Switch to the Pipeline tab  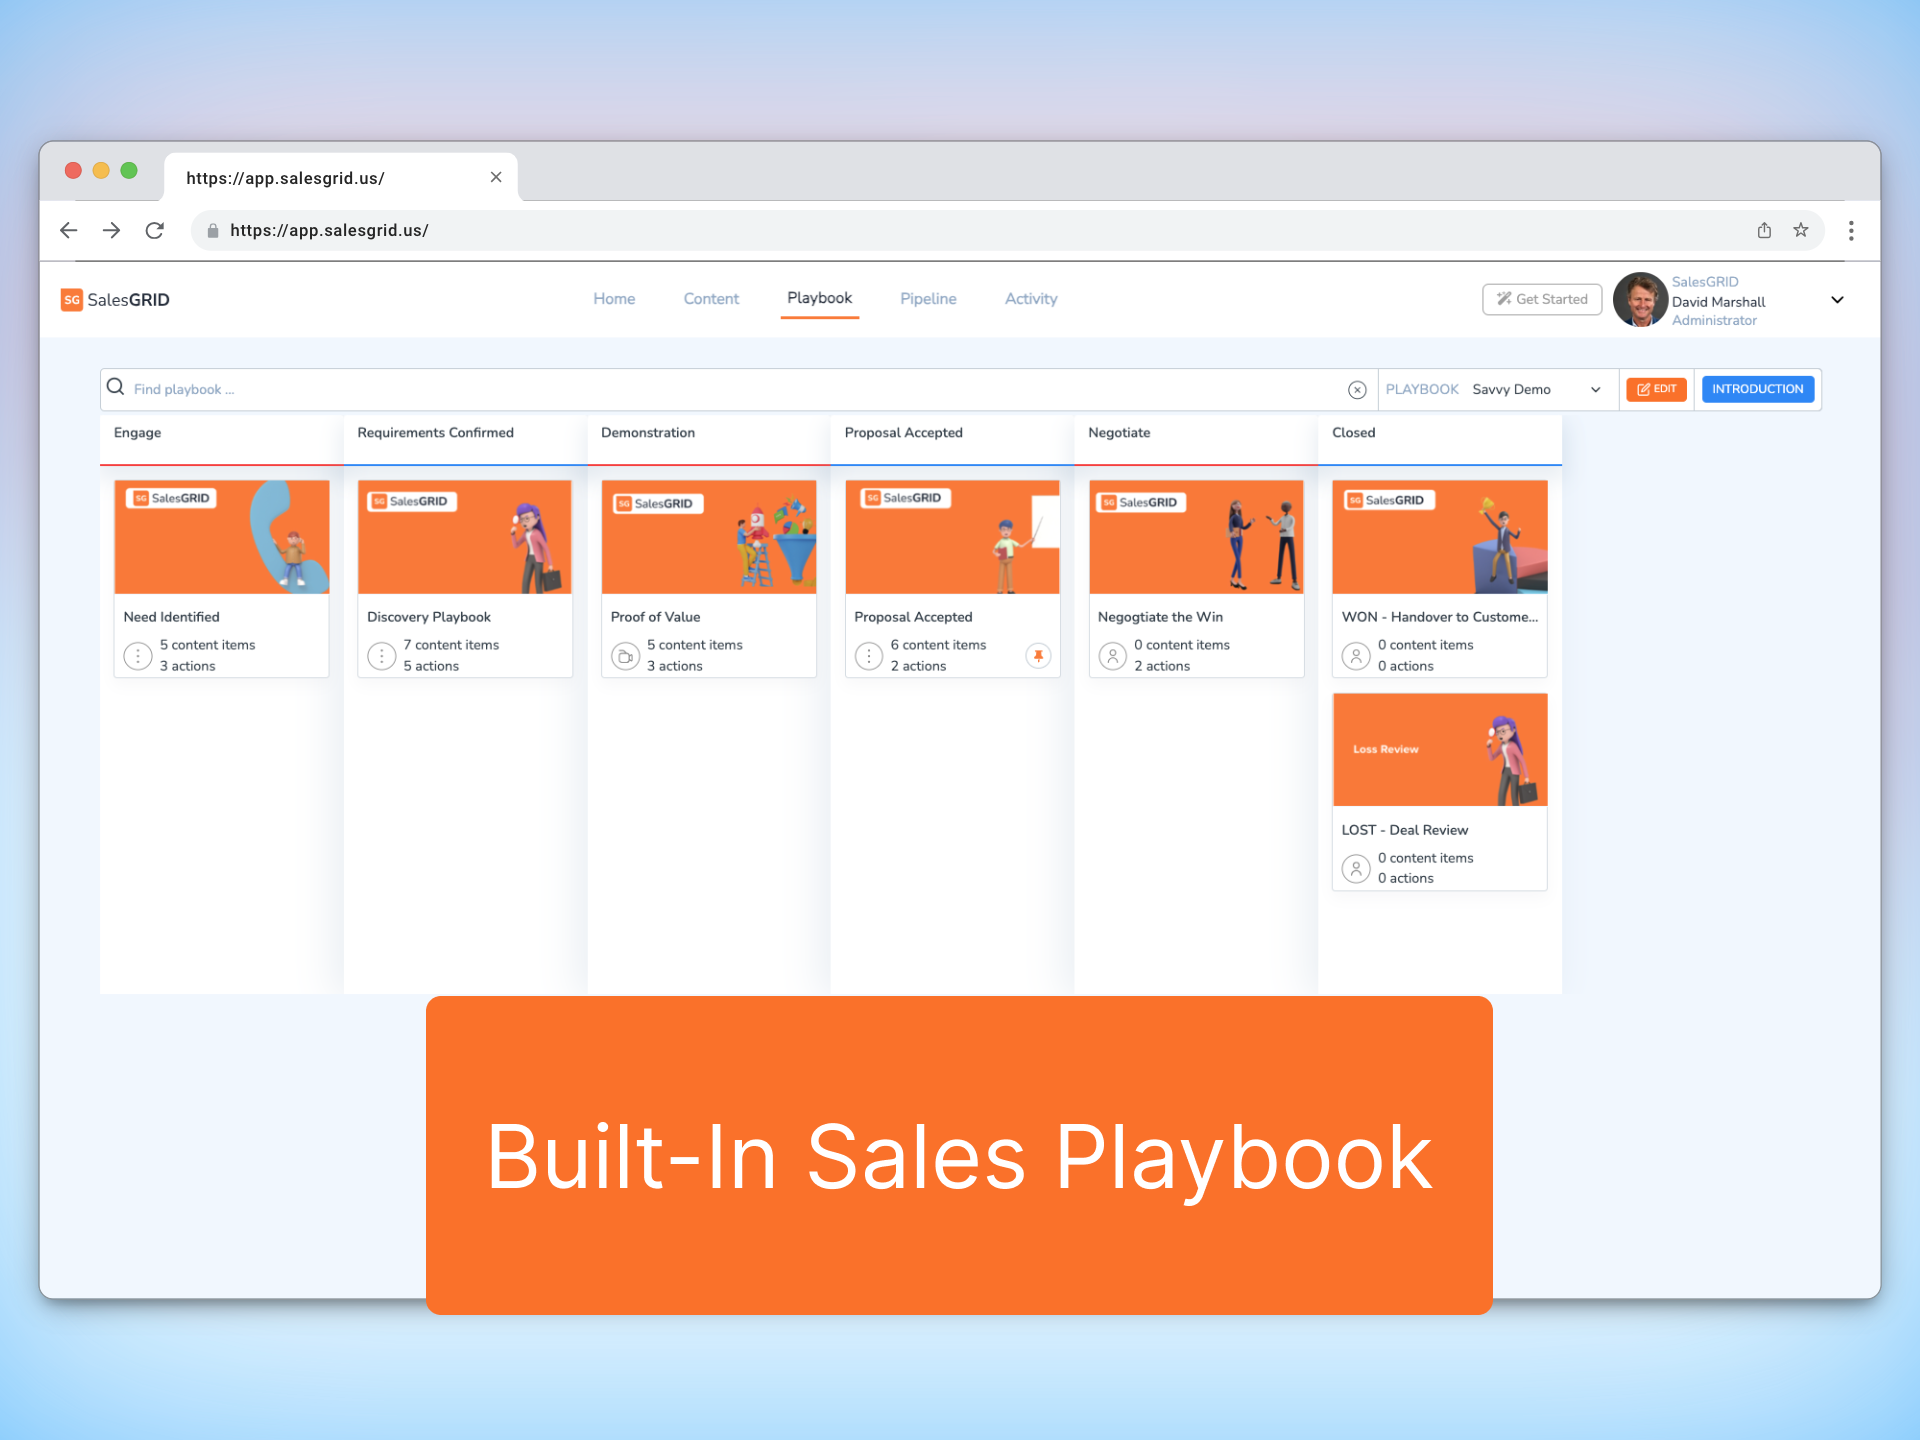928,298
